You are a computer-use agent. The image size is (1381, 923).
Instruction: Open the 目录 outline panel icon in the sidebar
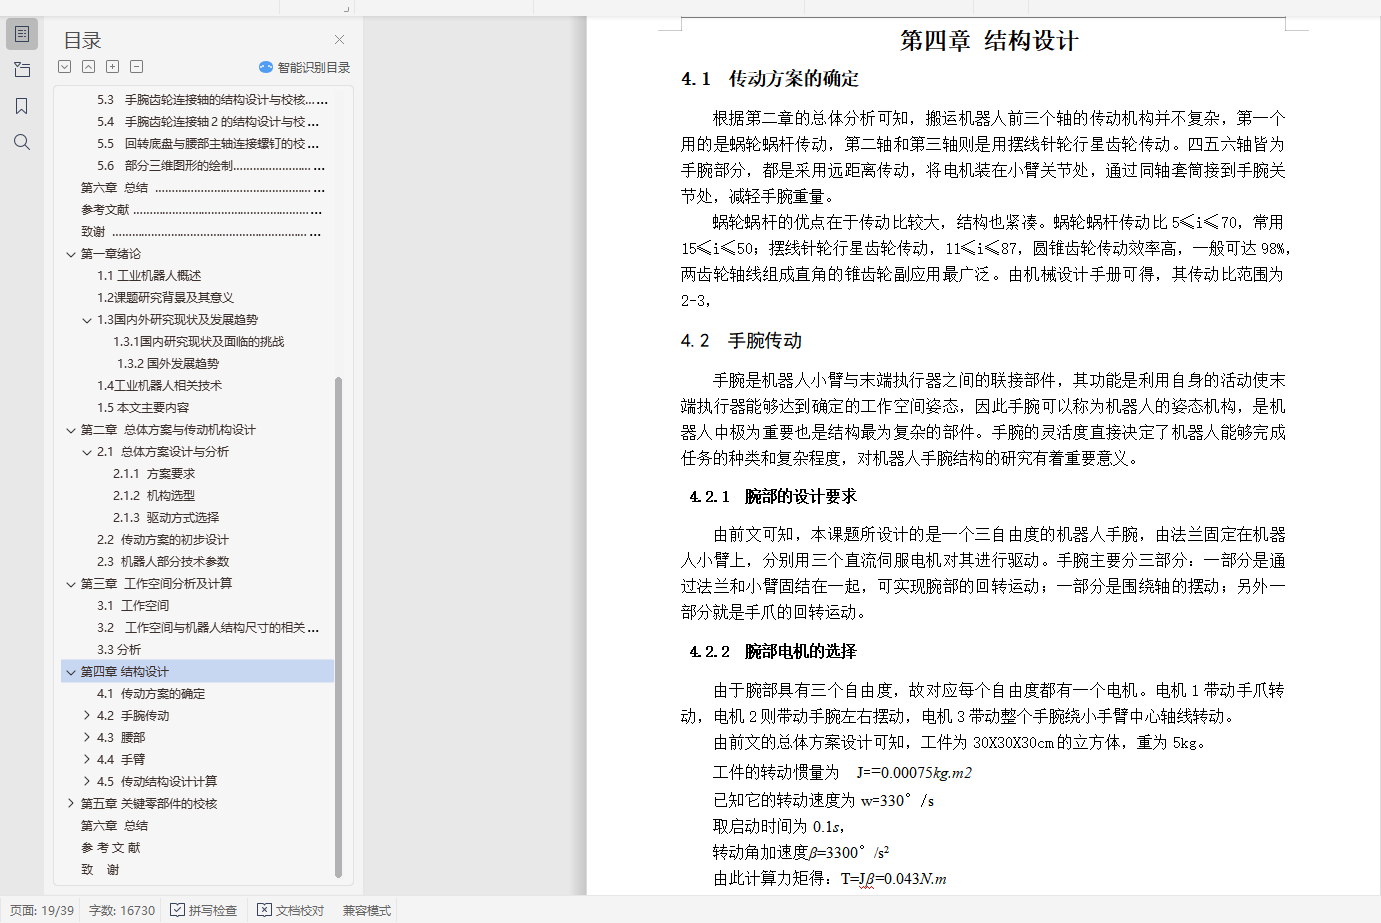click(x=22, y=34)
